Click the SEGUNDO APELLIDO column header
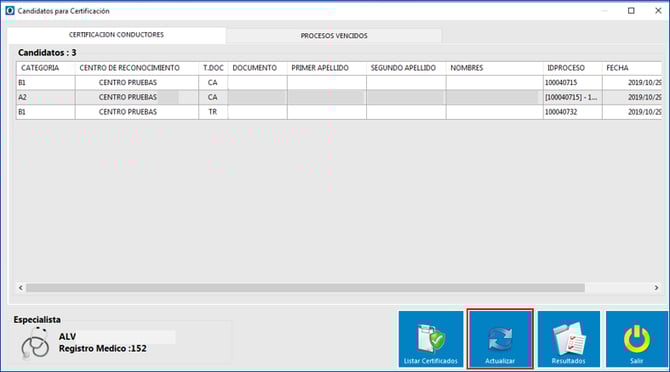 click(406, 68)
